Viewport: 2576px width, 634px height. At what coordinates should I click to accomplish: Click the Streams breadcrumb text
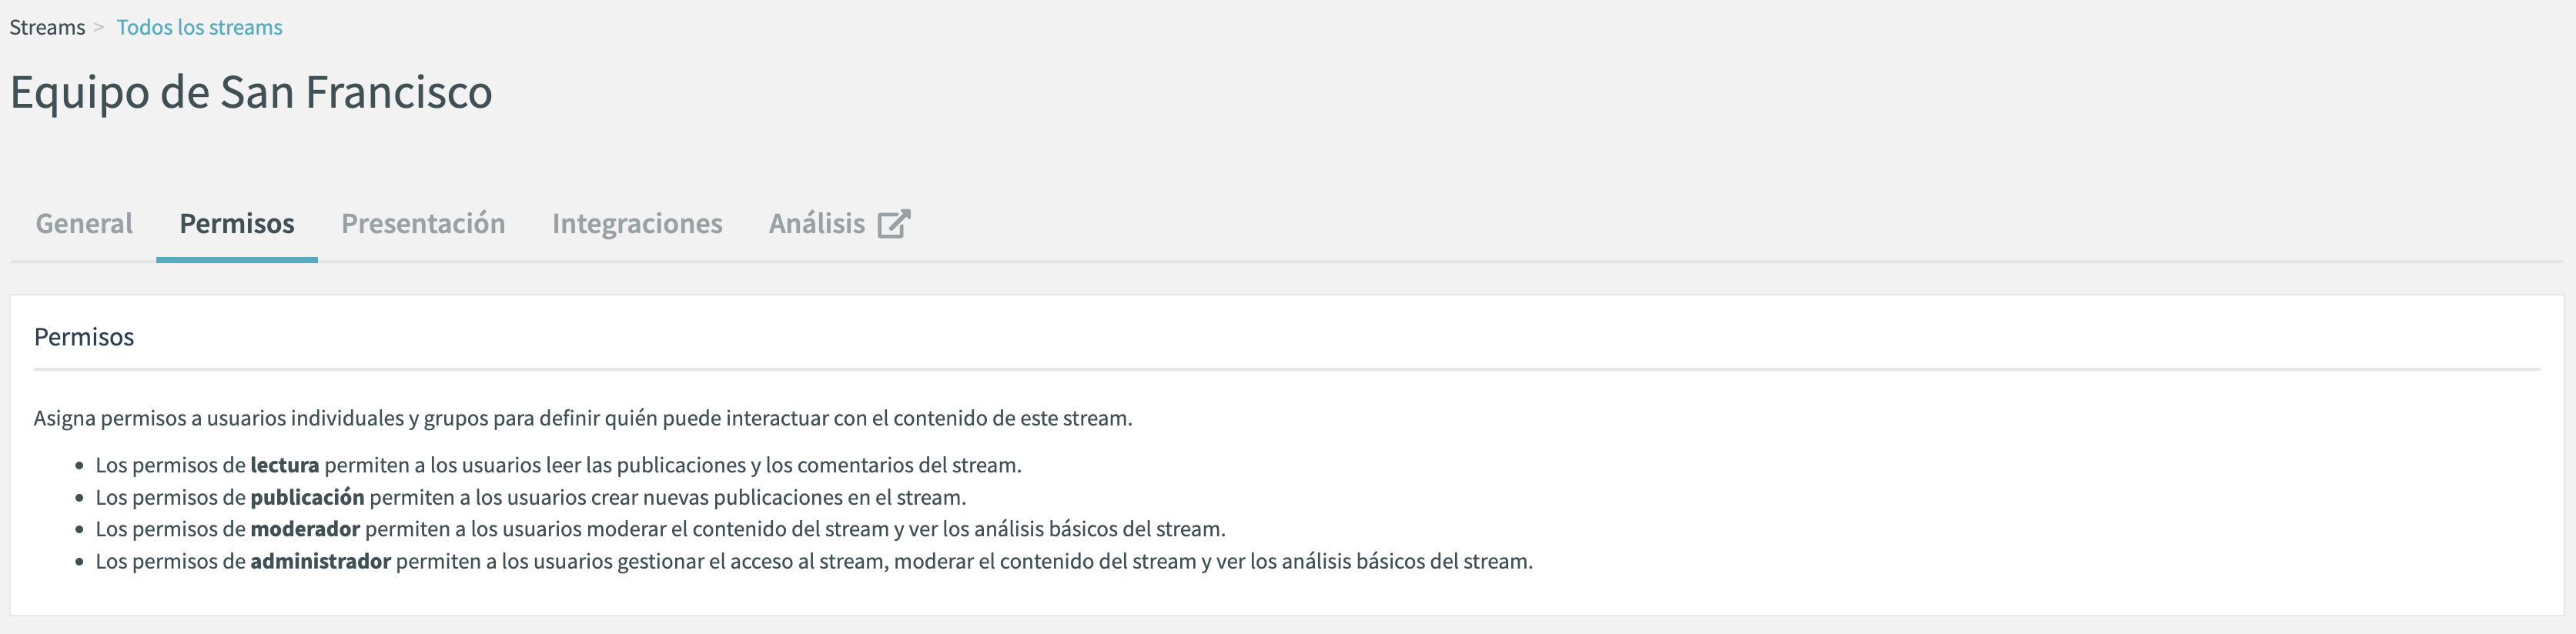point(47,27)
